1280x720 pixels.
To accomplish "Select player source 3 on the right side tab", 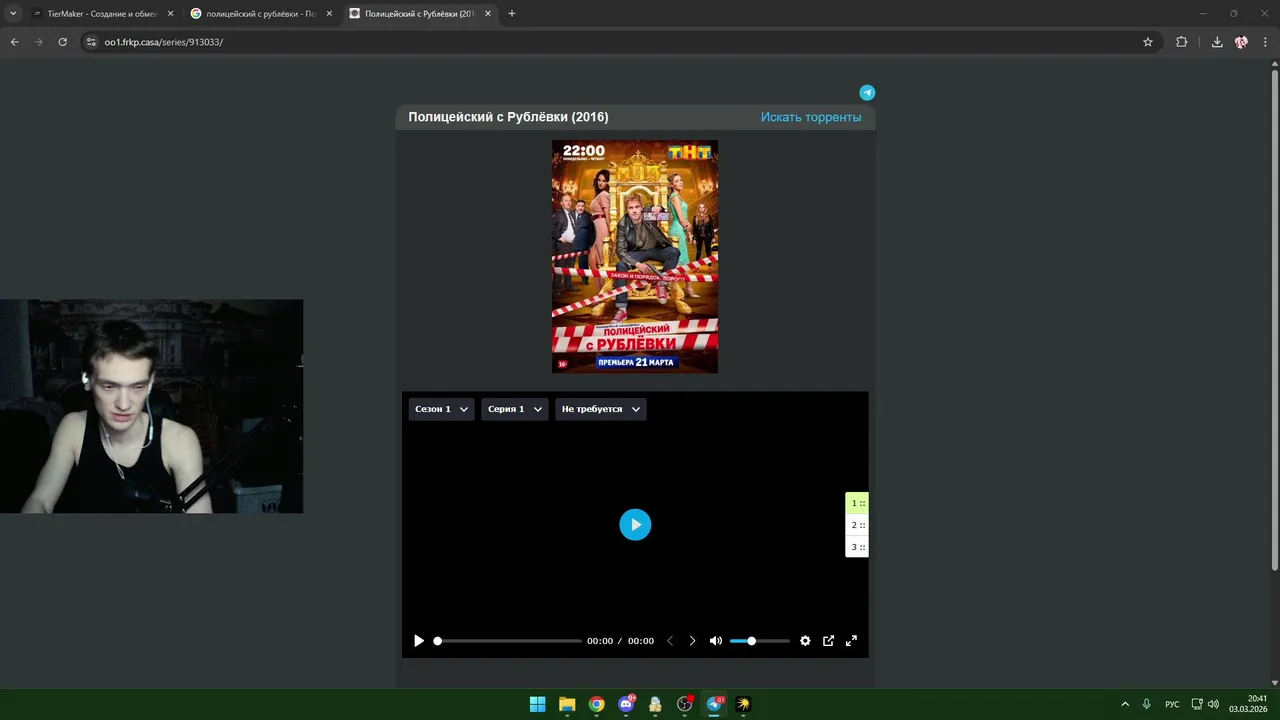I will click(857, 547).
